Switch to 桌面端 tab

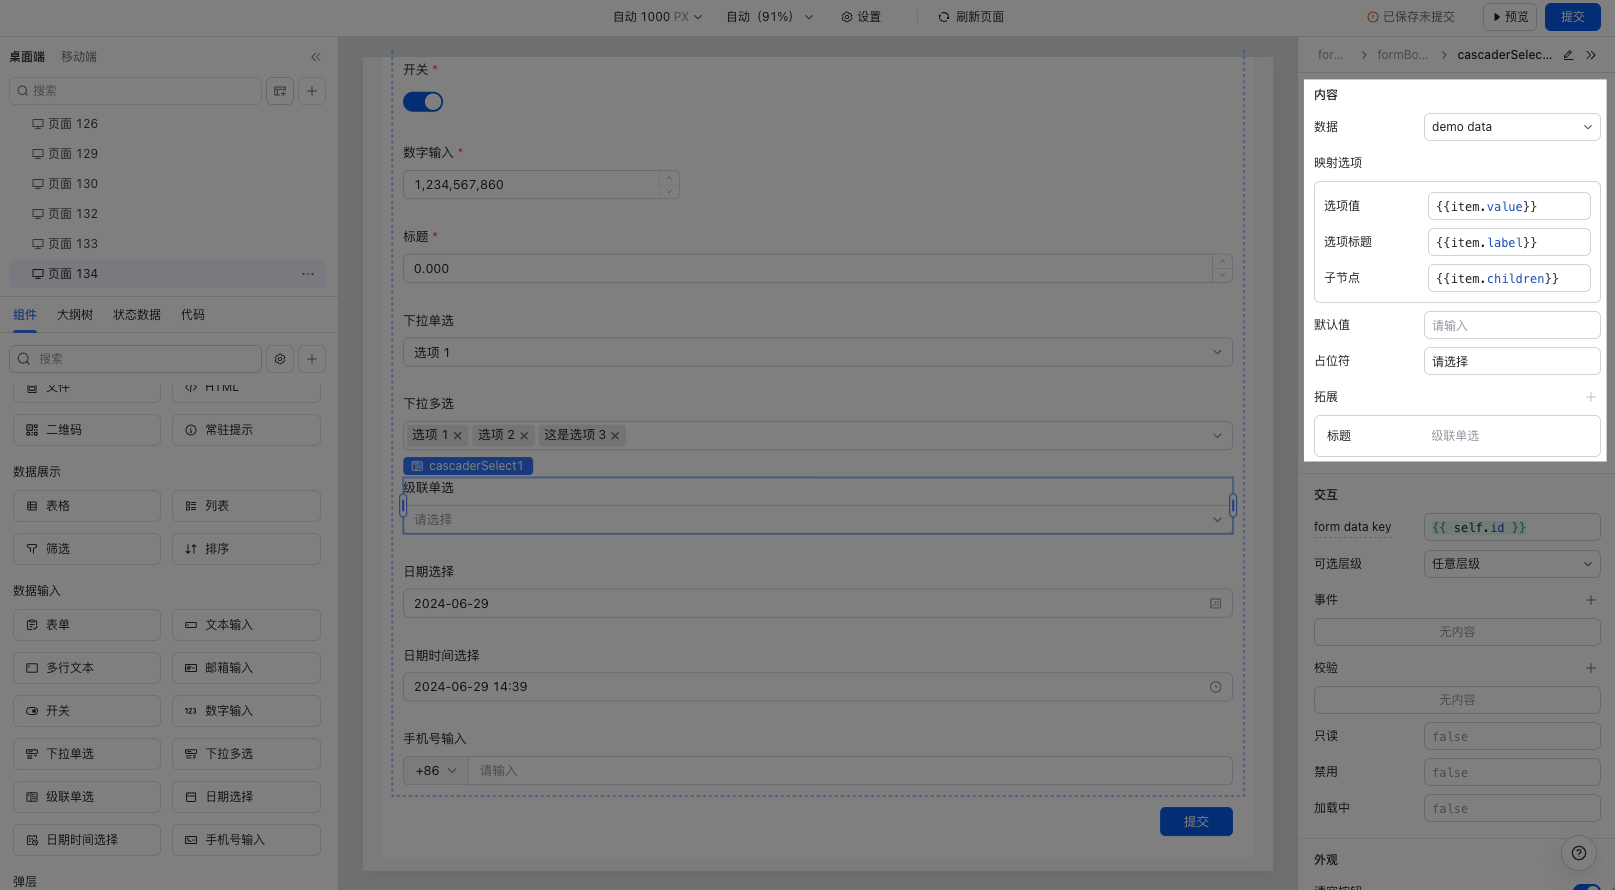click(27, 57)
